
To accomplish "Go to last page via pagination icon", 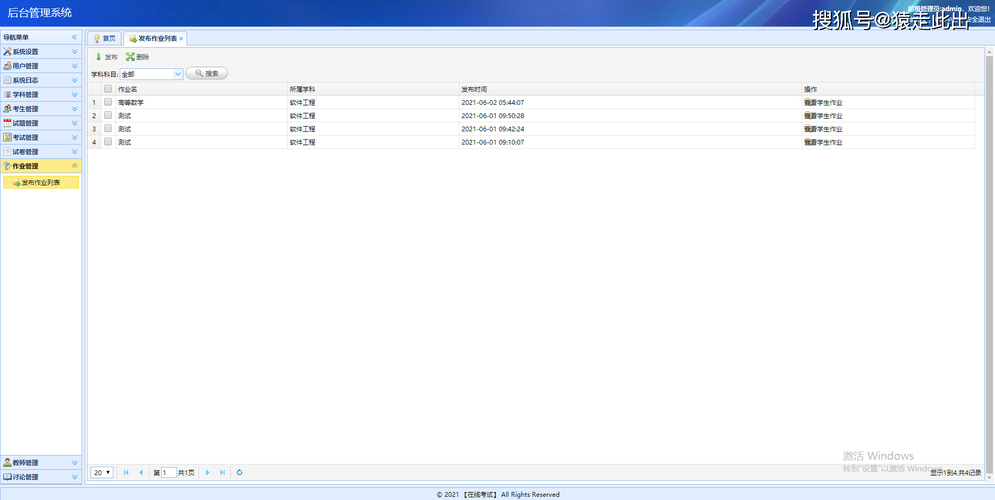I will 222,473.
